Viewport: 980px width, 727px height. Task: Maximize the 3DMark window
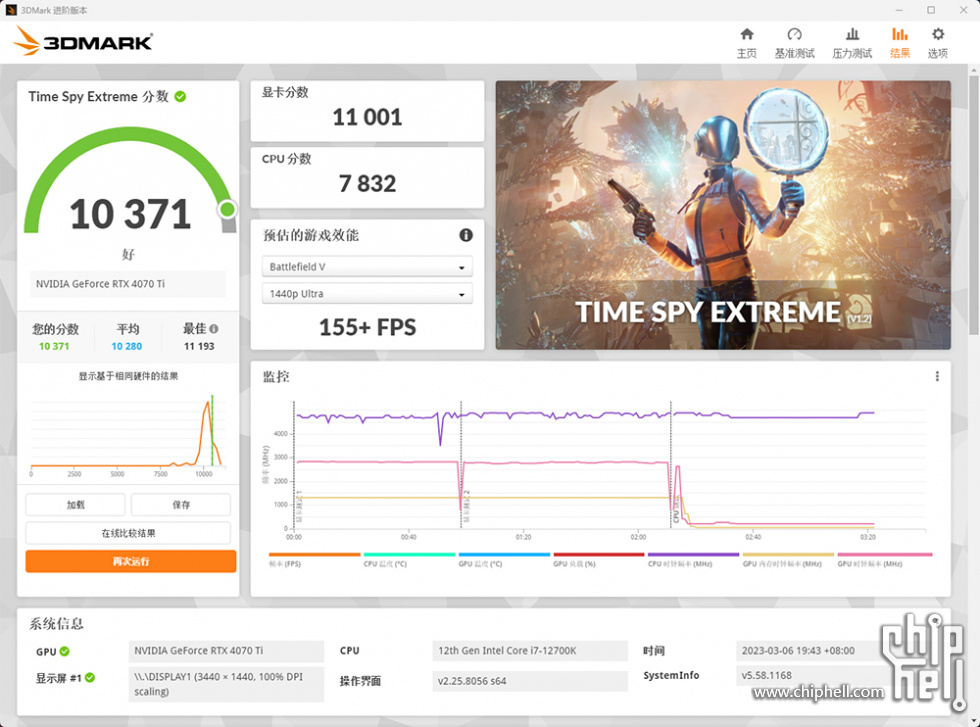(931, 10)
